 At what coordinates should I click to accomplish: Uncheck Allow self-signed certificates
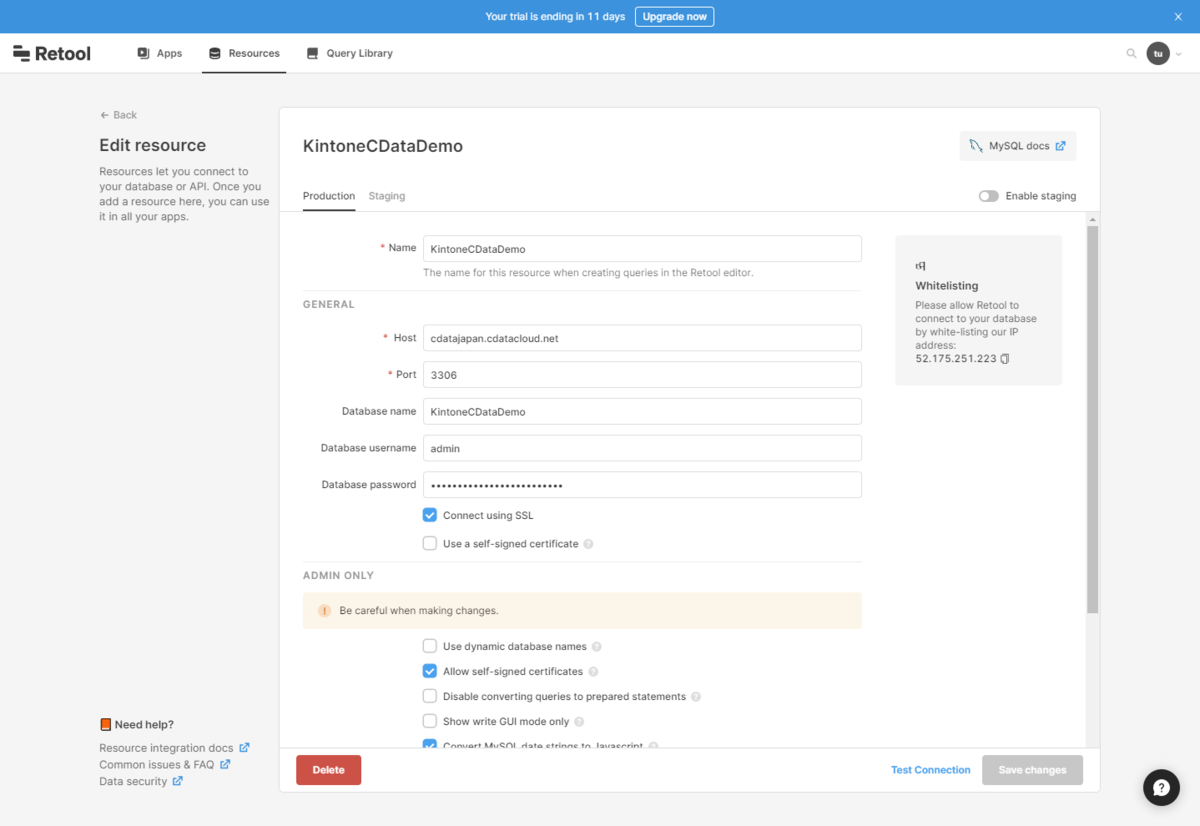pyautogui.click(x=430, y=671)
